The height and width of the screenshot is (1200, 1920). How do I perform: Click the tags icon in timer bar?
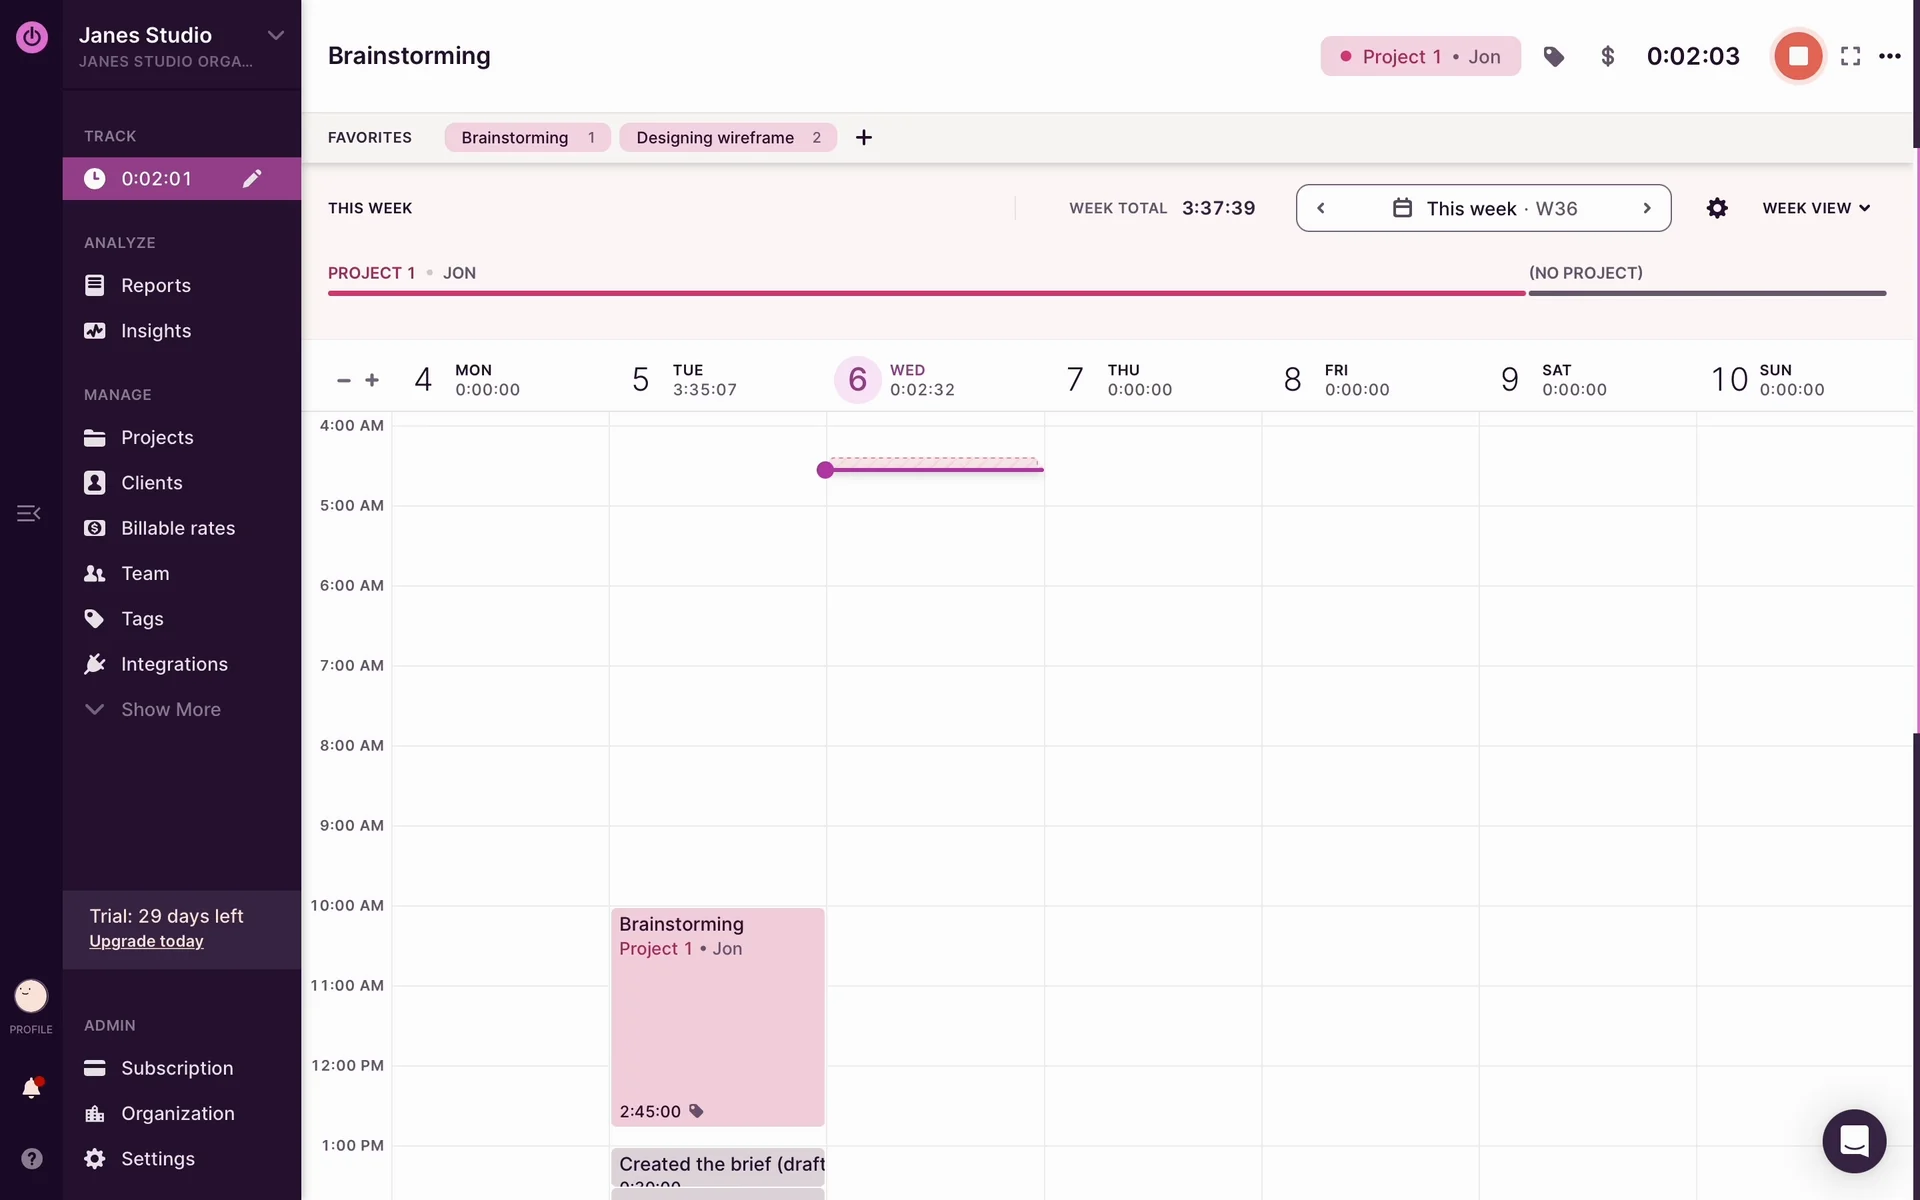click(x=1553, y=57)
